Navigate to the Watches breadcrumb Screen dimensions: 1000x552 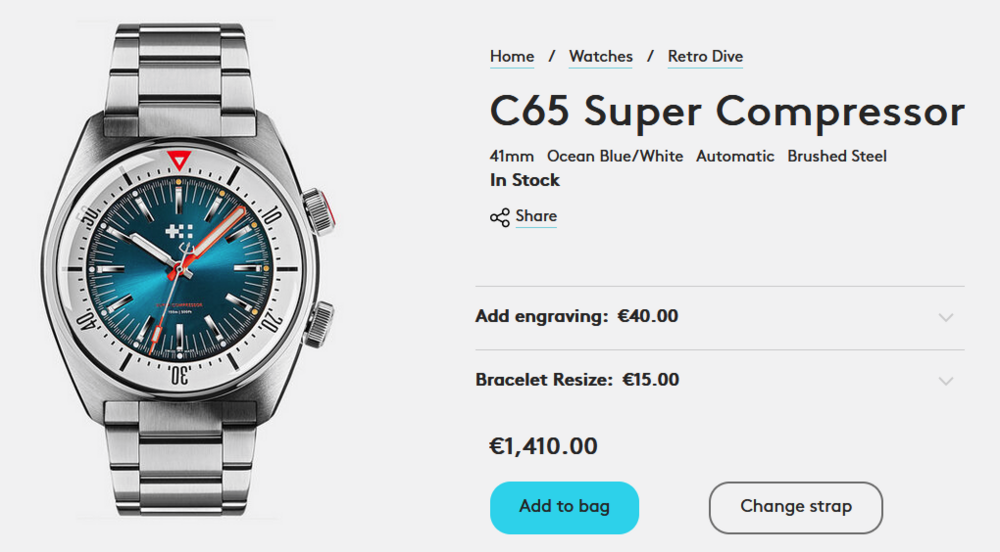601,57
